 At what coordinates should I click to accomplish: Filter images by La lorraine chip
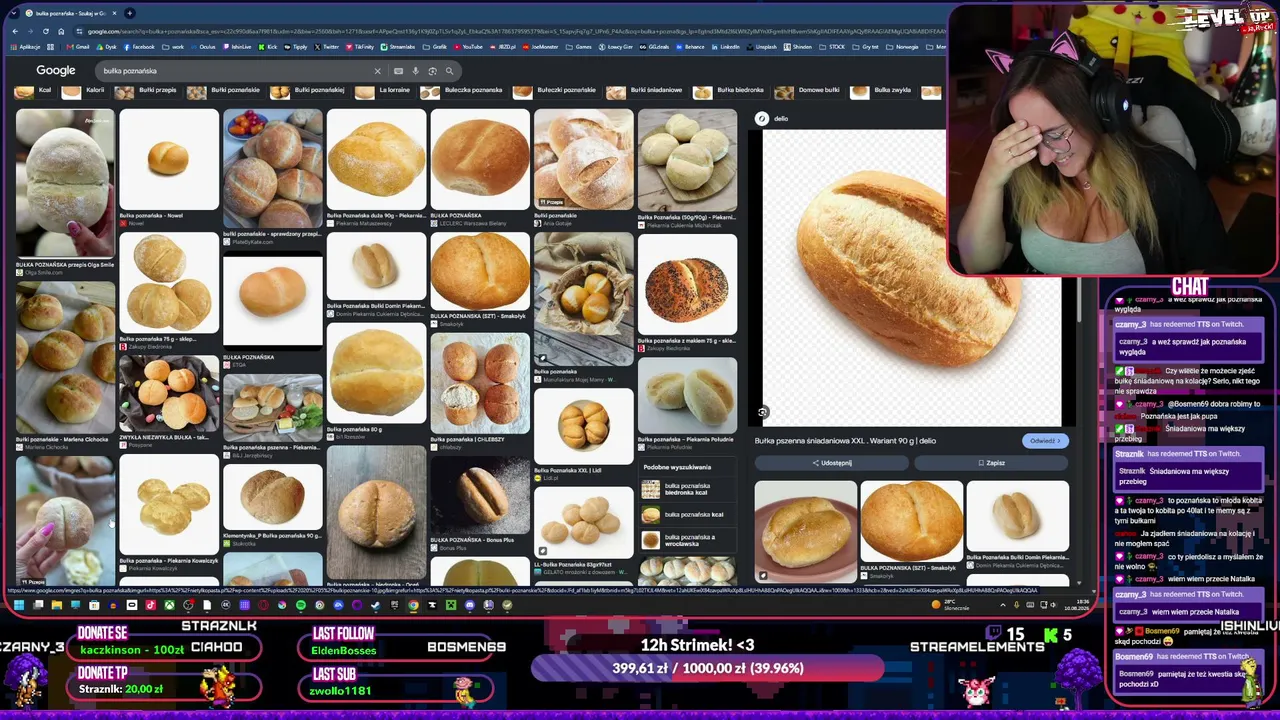click(x=384, y=91)
